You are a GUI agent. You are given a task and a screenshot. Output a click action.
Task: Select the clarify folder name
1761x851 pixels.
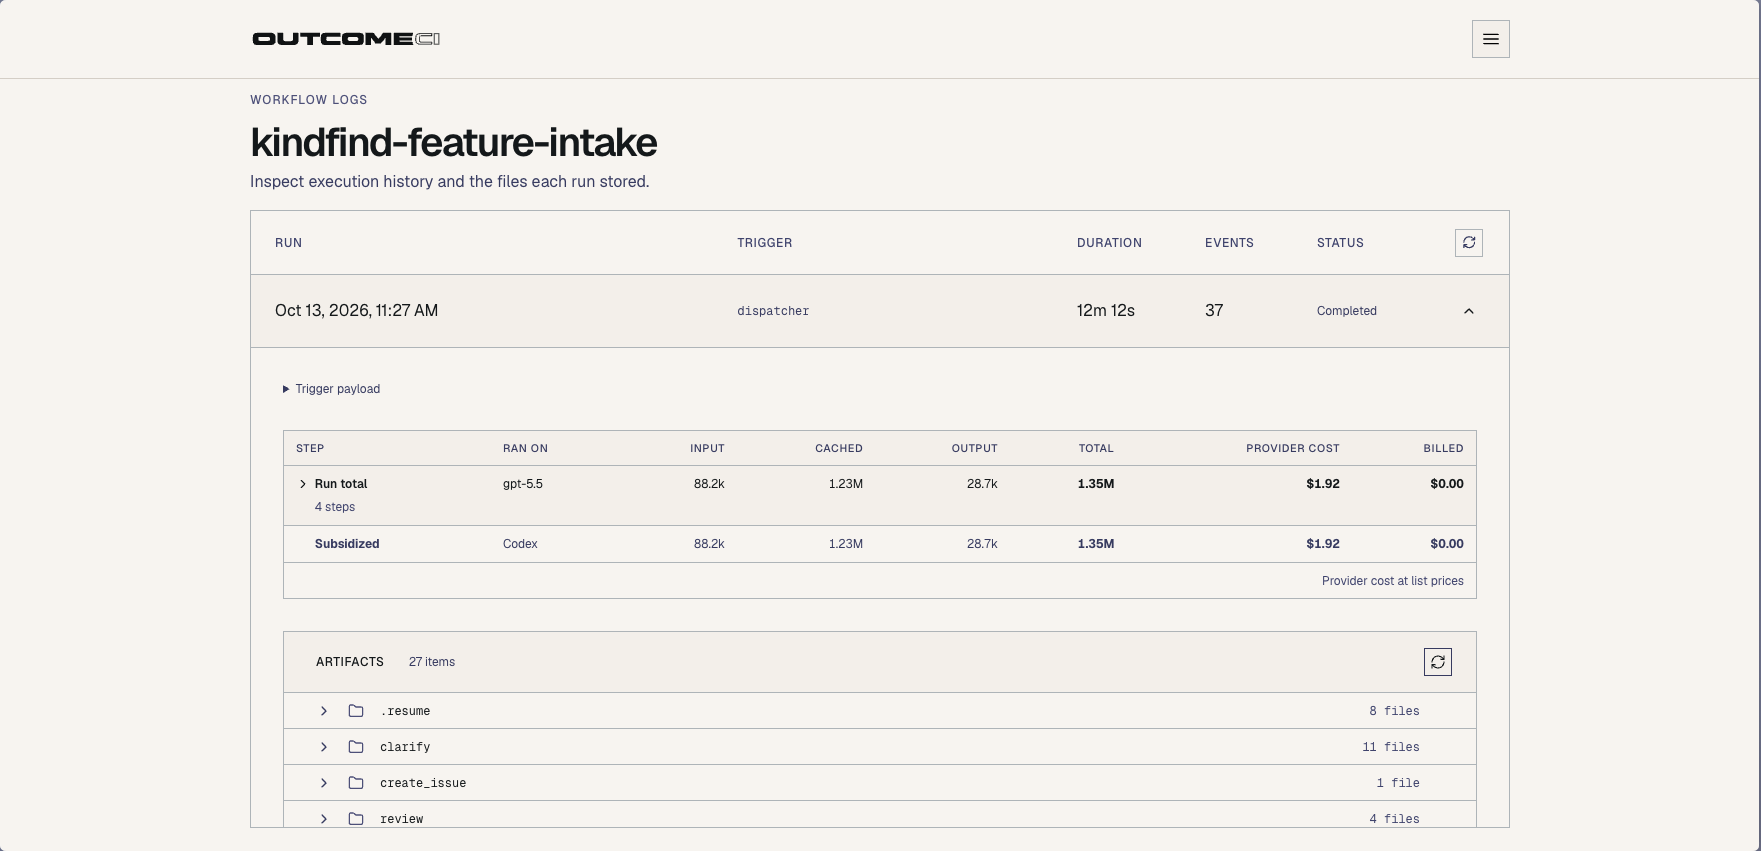[405, 747]
